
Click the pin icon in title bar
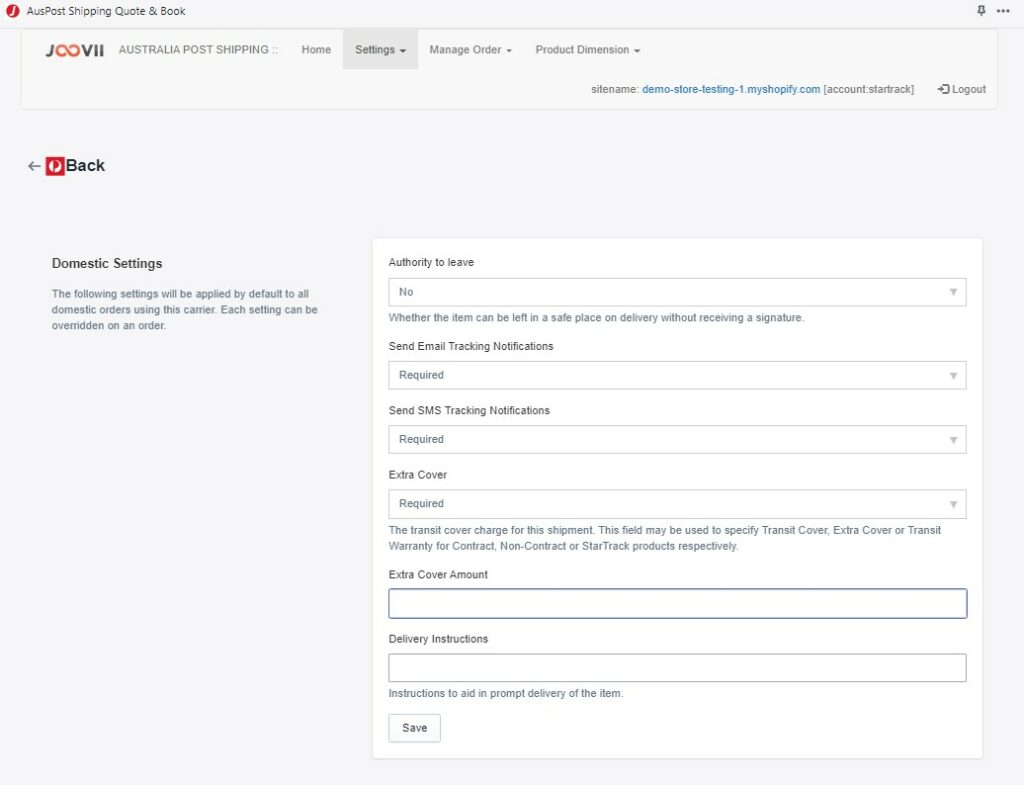click(x=981, y=10)
